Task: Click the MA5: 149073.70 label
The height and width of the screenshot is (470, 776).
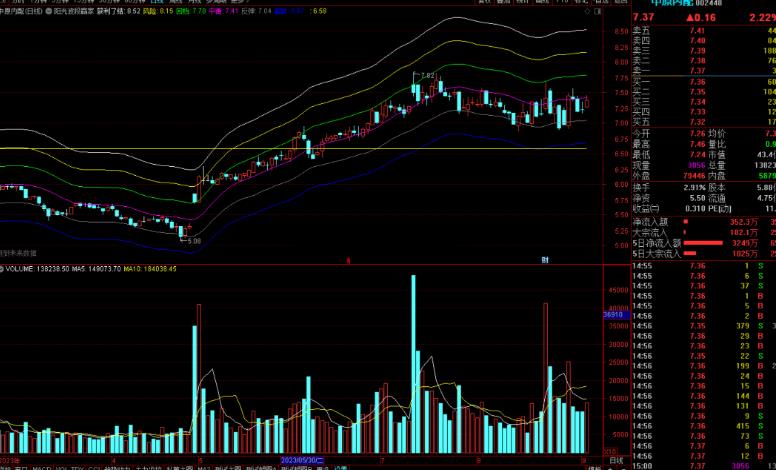Action: tap(97, 269)
